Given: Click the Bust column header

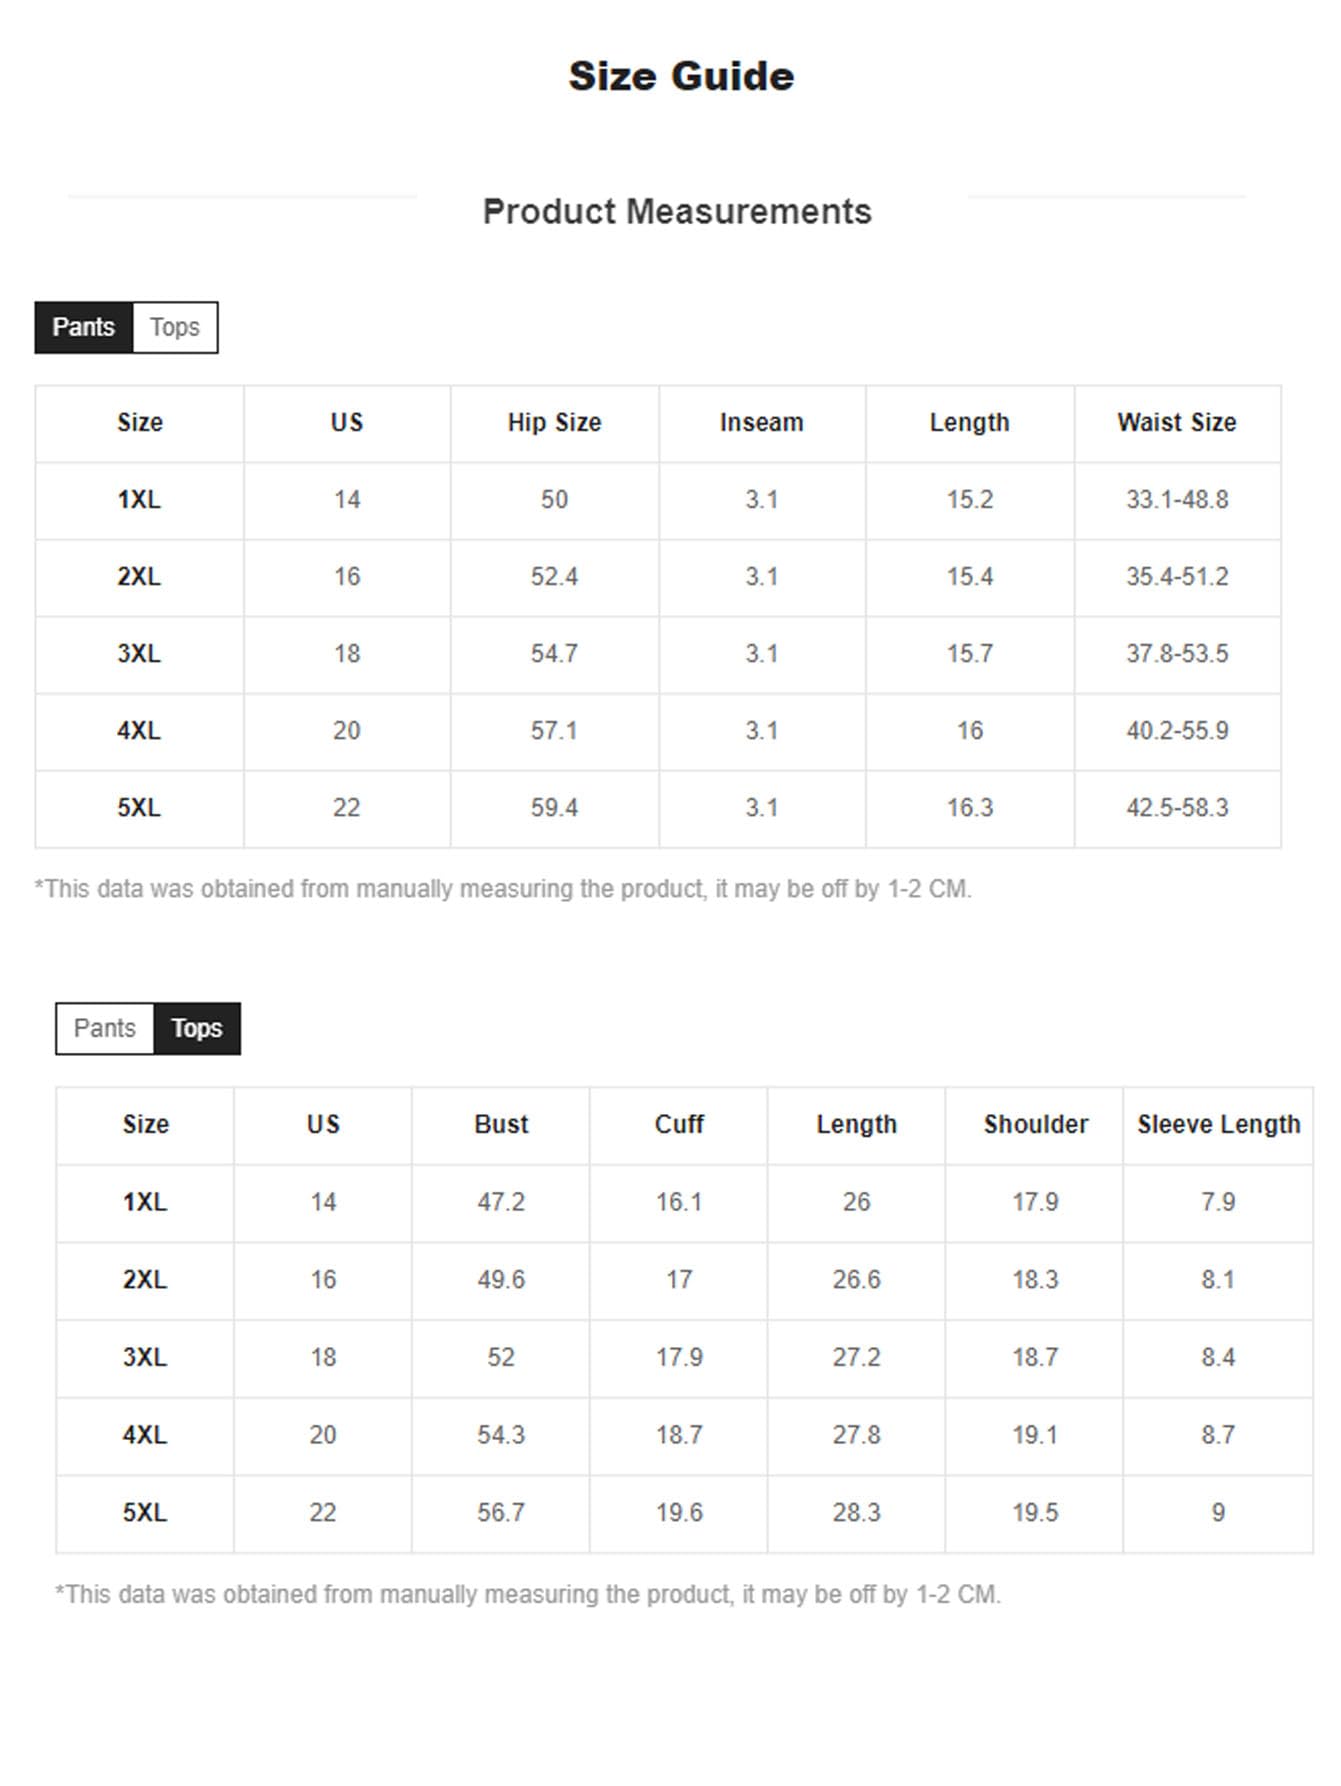Looking at the screenshot, I should (501, 1125).
